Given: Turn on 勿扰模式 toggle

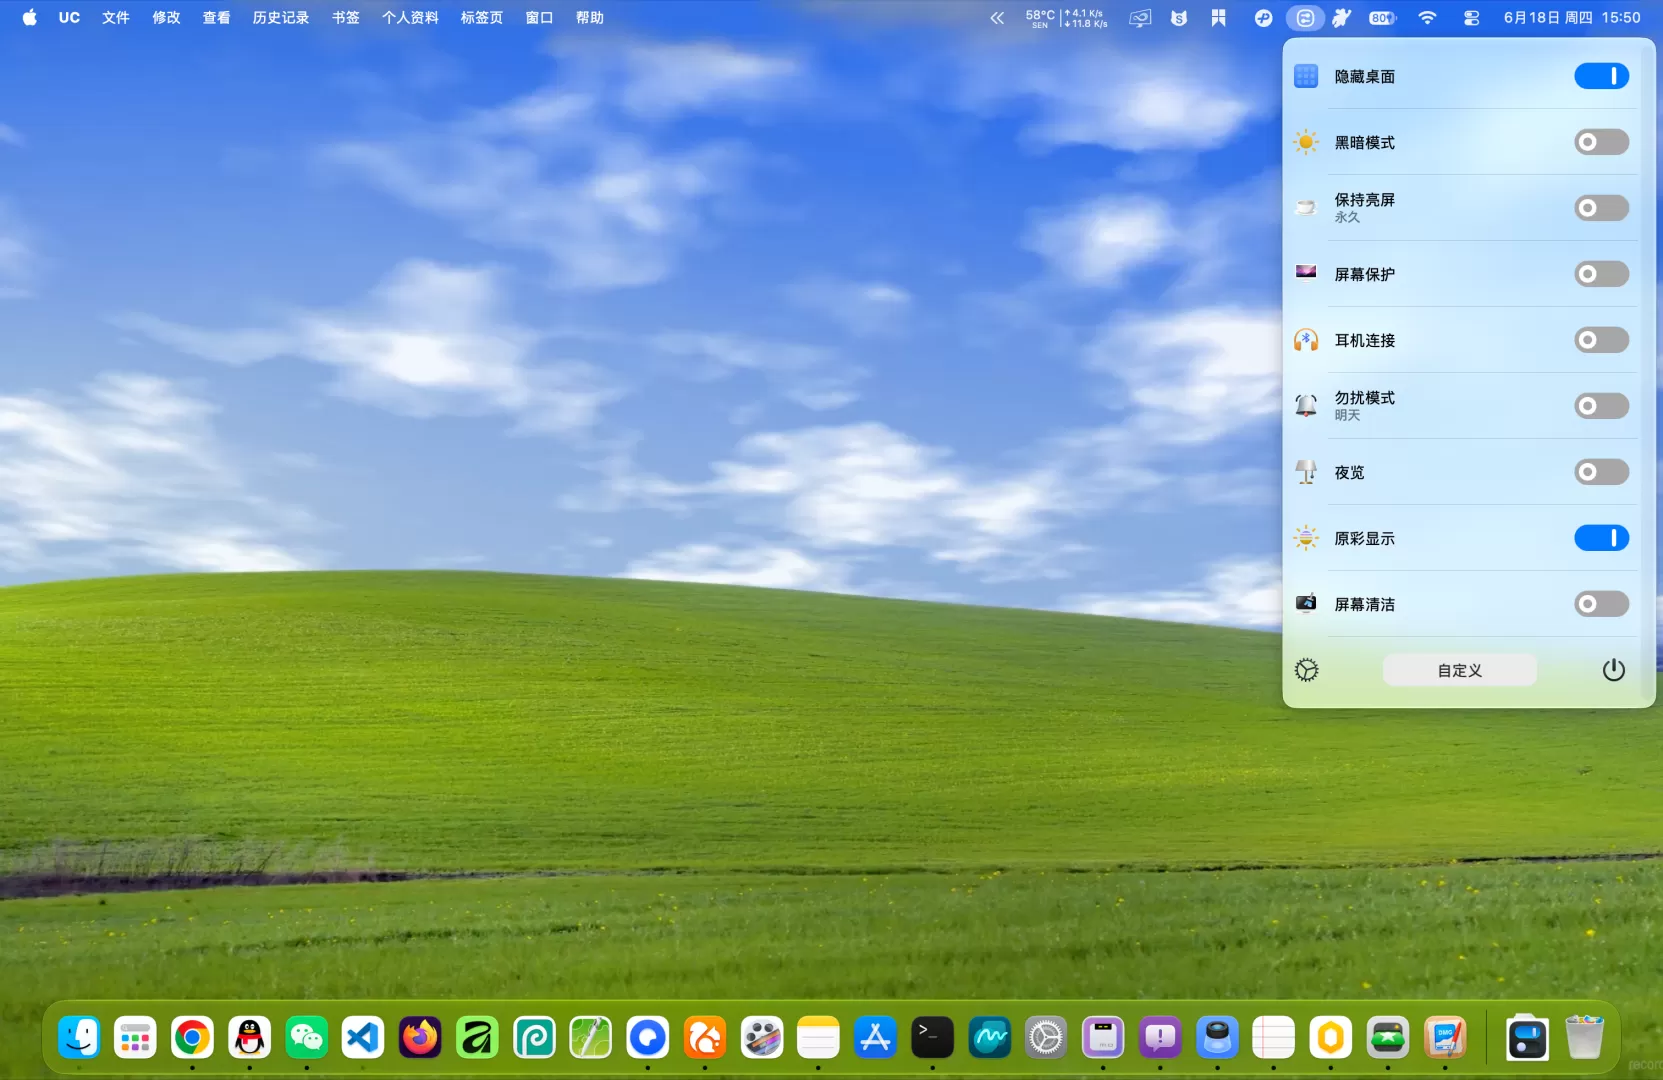Looking at the screenshot, I should [1601, 406].
